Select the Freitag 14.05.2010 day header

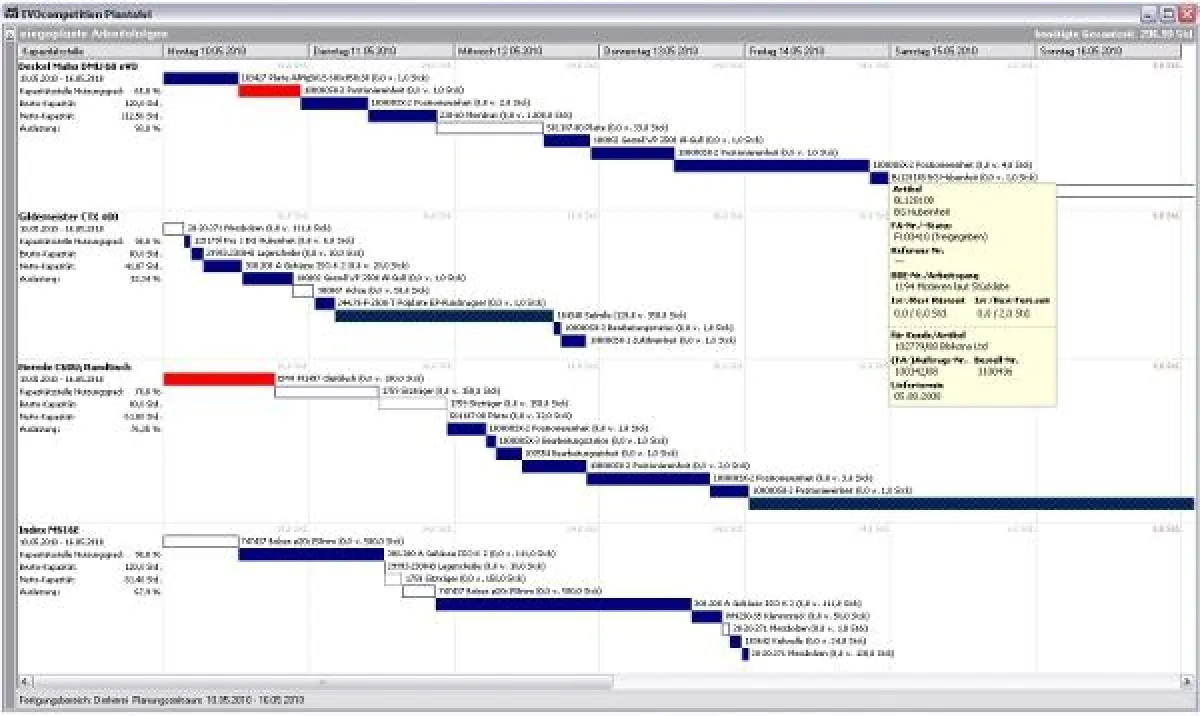[818, 49]
